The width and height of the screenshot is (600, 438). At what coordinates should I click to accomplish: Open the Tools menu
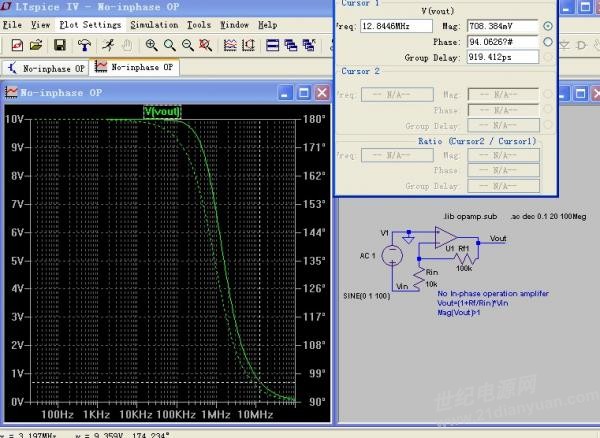199,24
